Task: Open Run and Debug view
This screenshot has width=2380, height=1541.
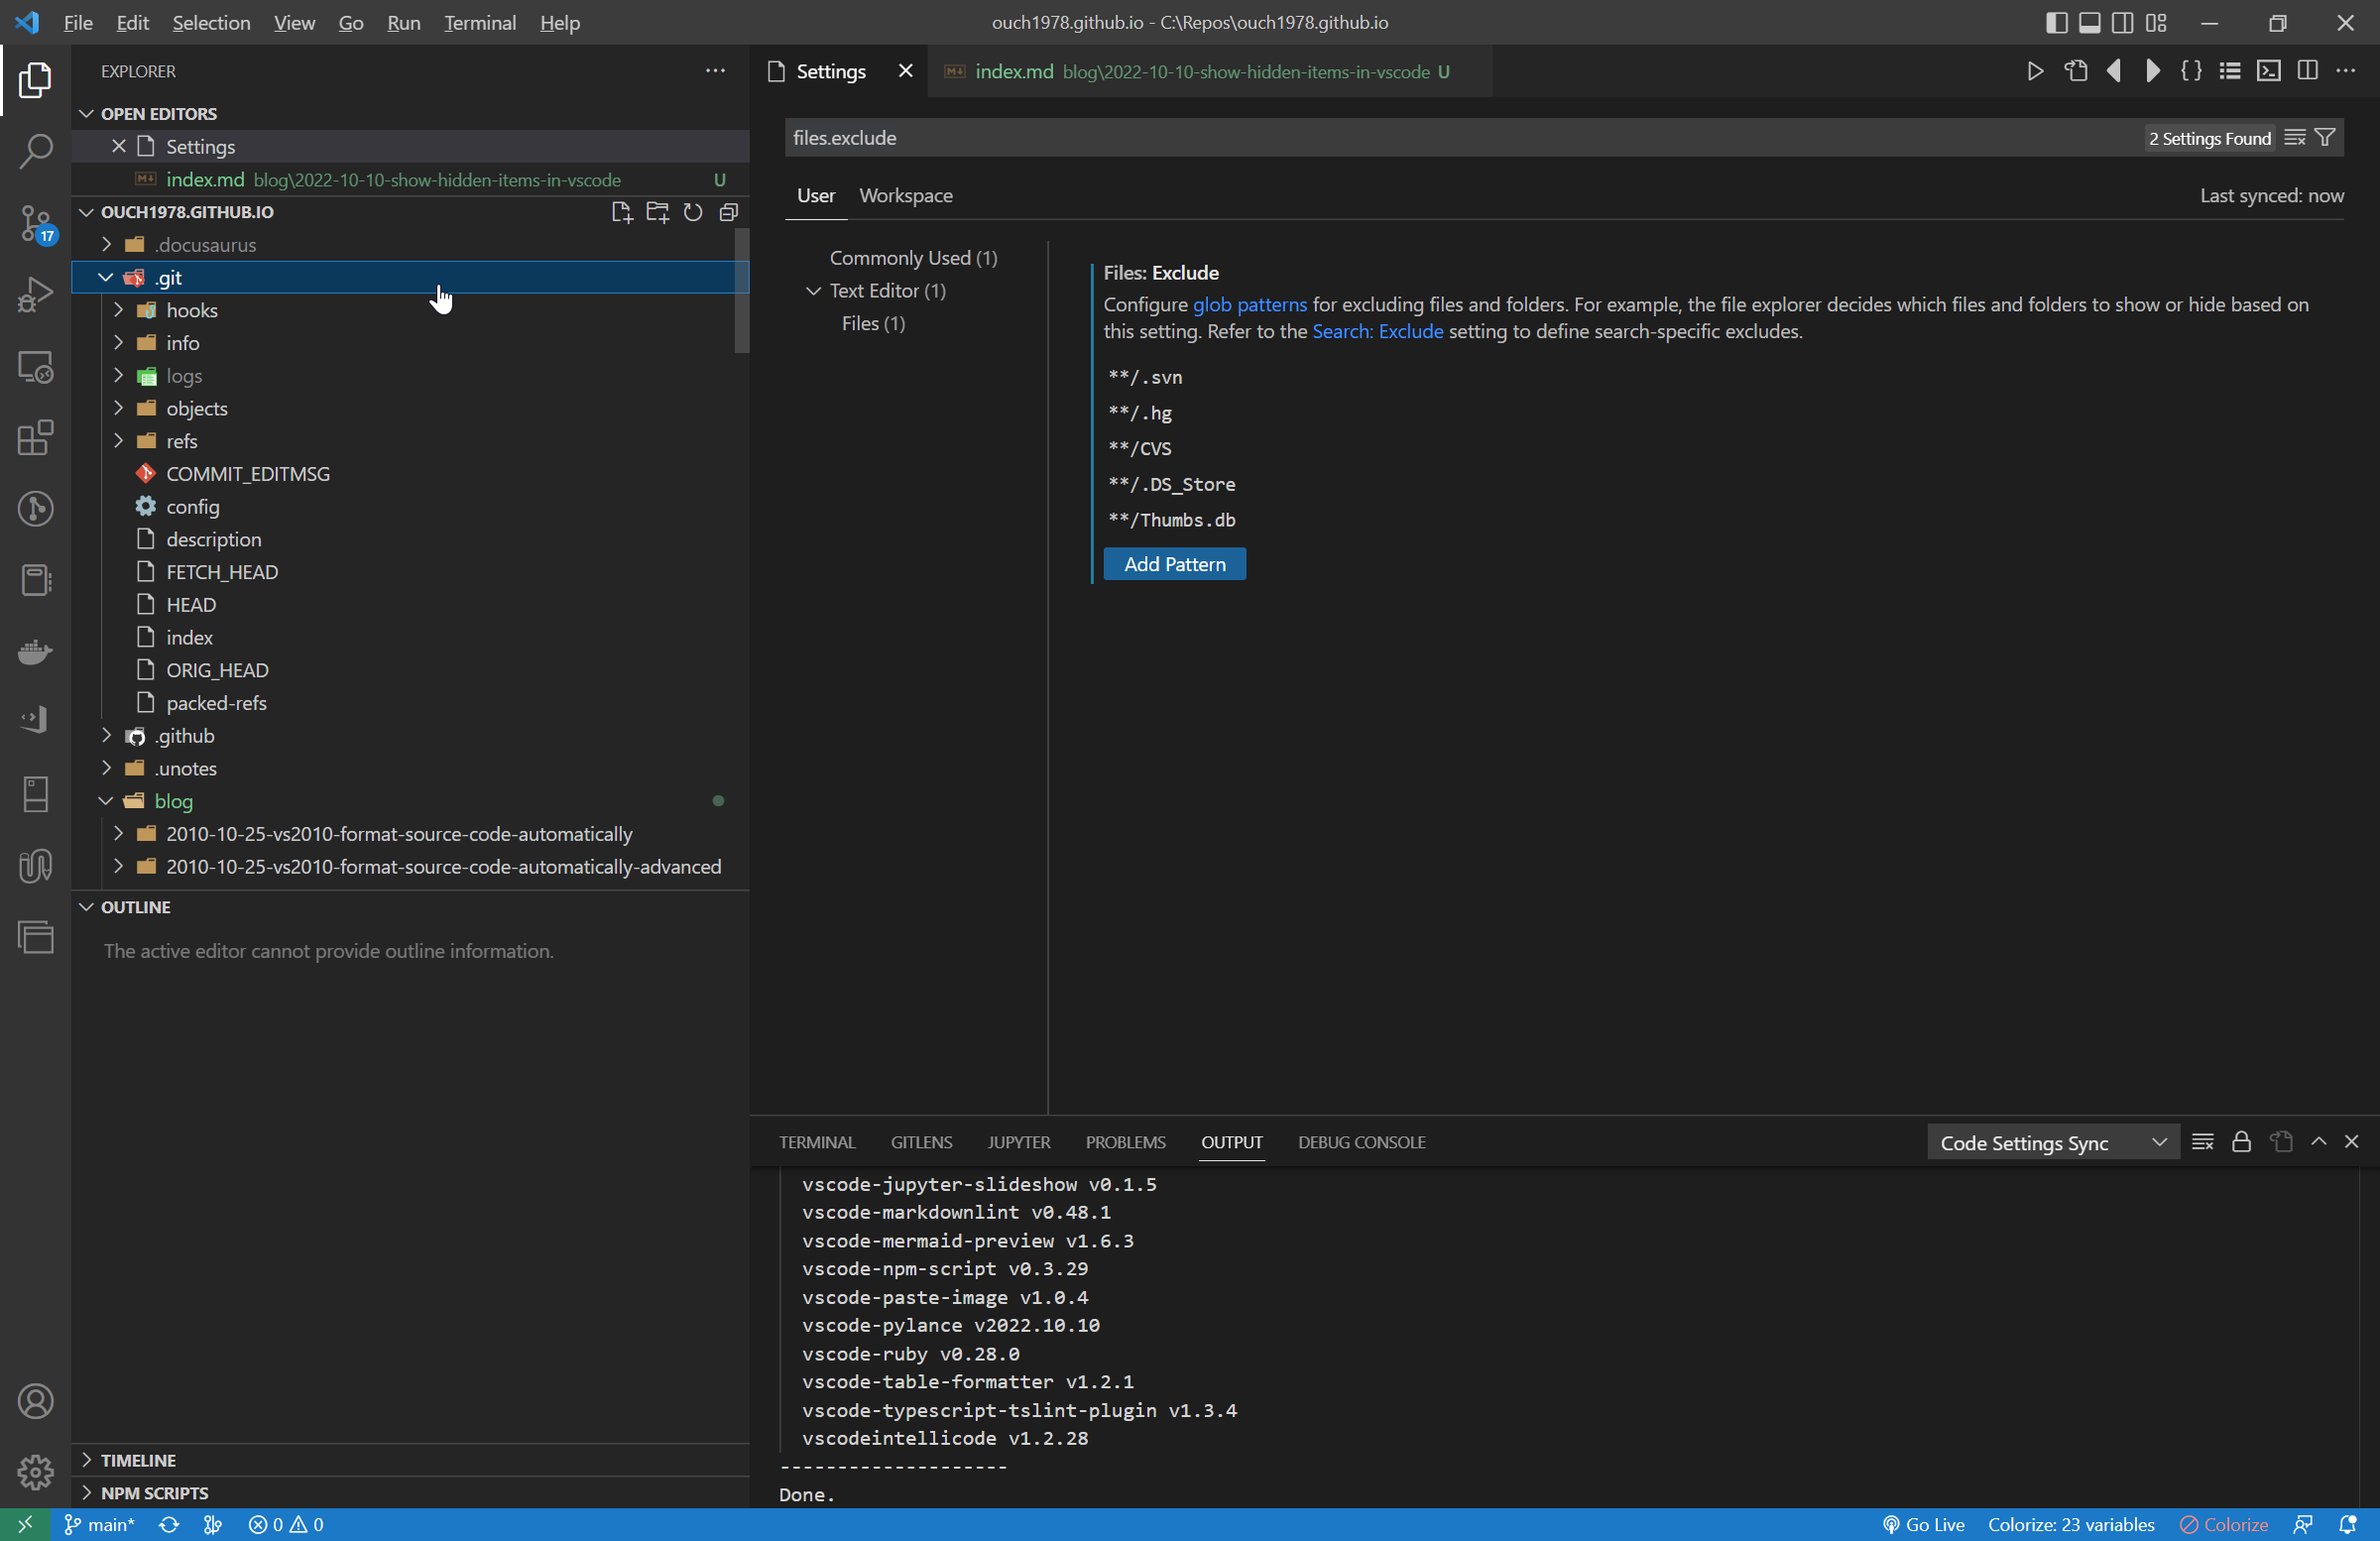Action: (x=35, y=295)
